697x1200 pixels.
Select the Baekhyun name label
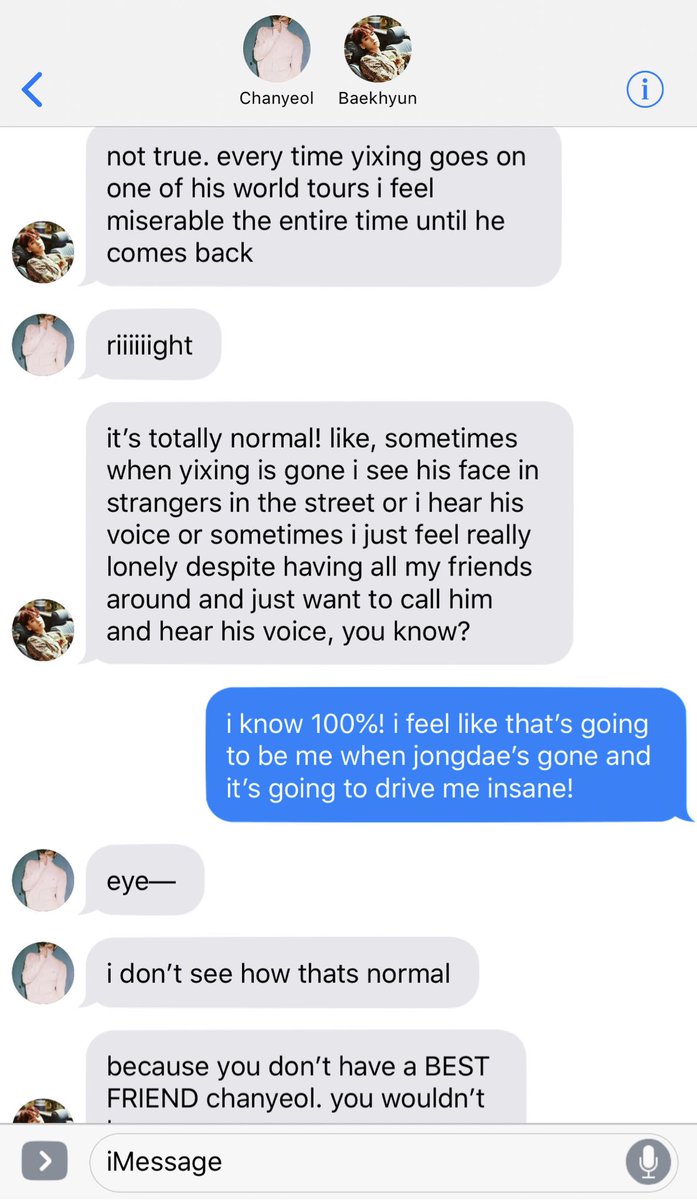coord(377,98)
